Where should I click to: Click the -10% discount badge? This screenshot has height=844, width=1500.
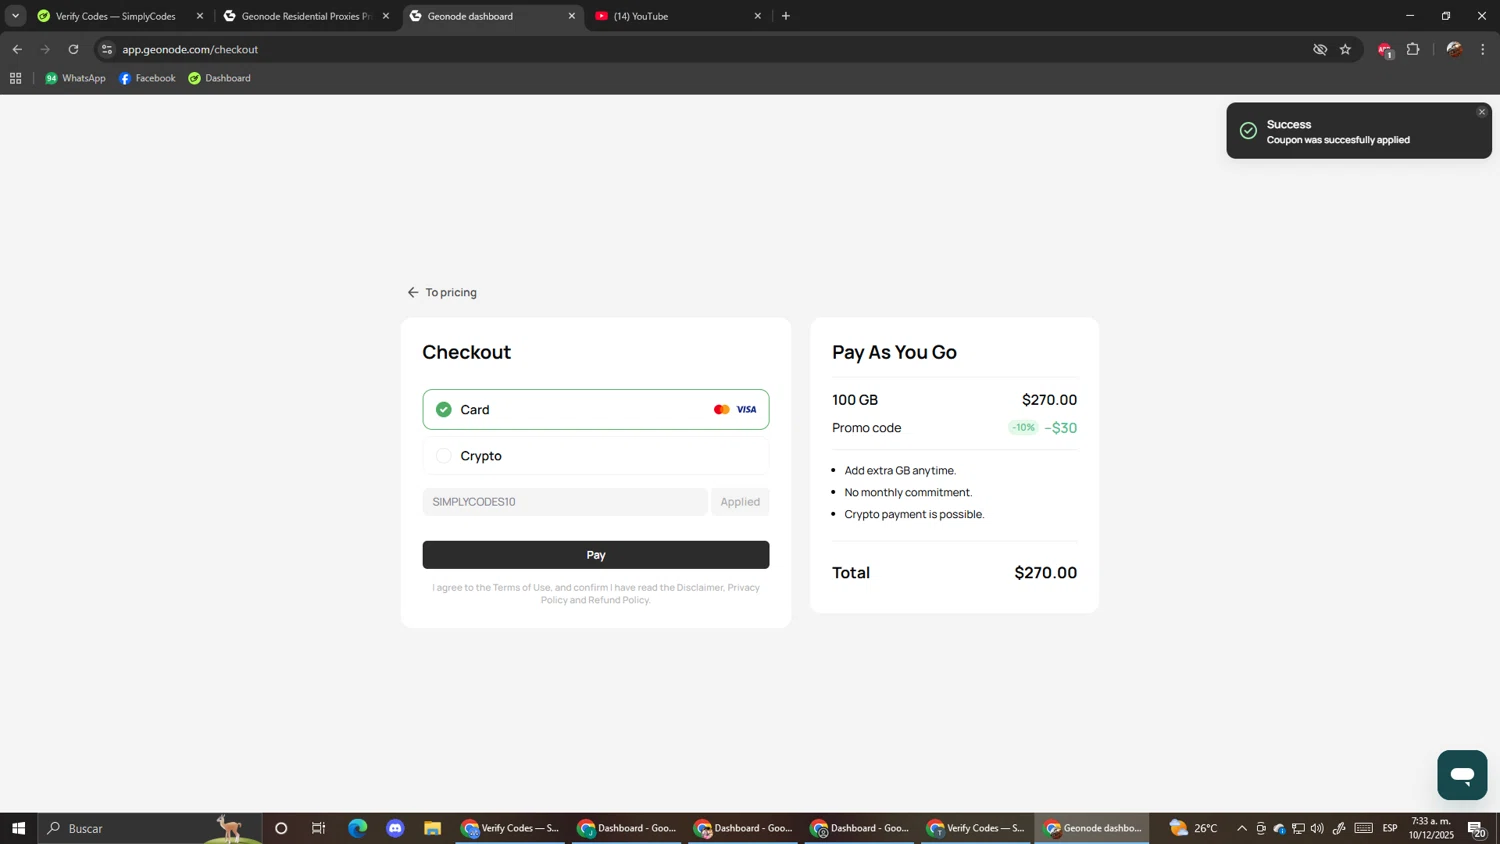coord(1023,427)
